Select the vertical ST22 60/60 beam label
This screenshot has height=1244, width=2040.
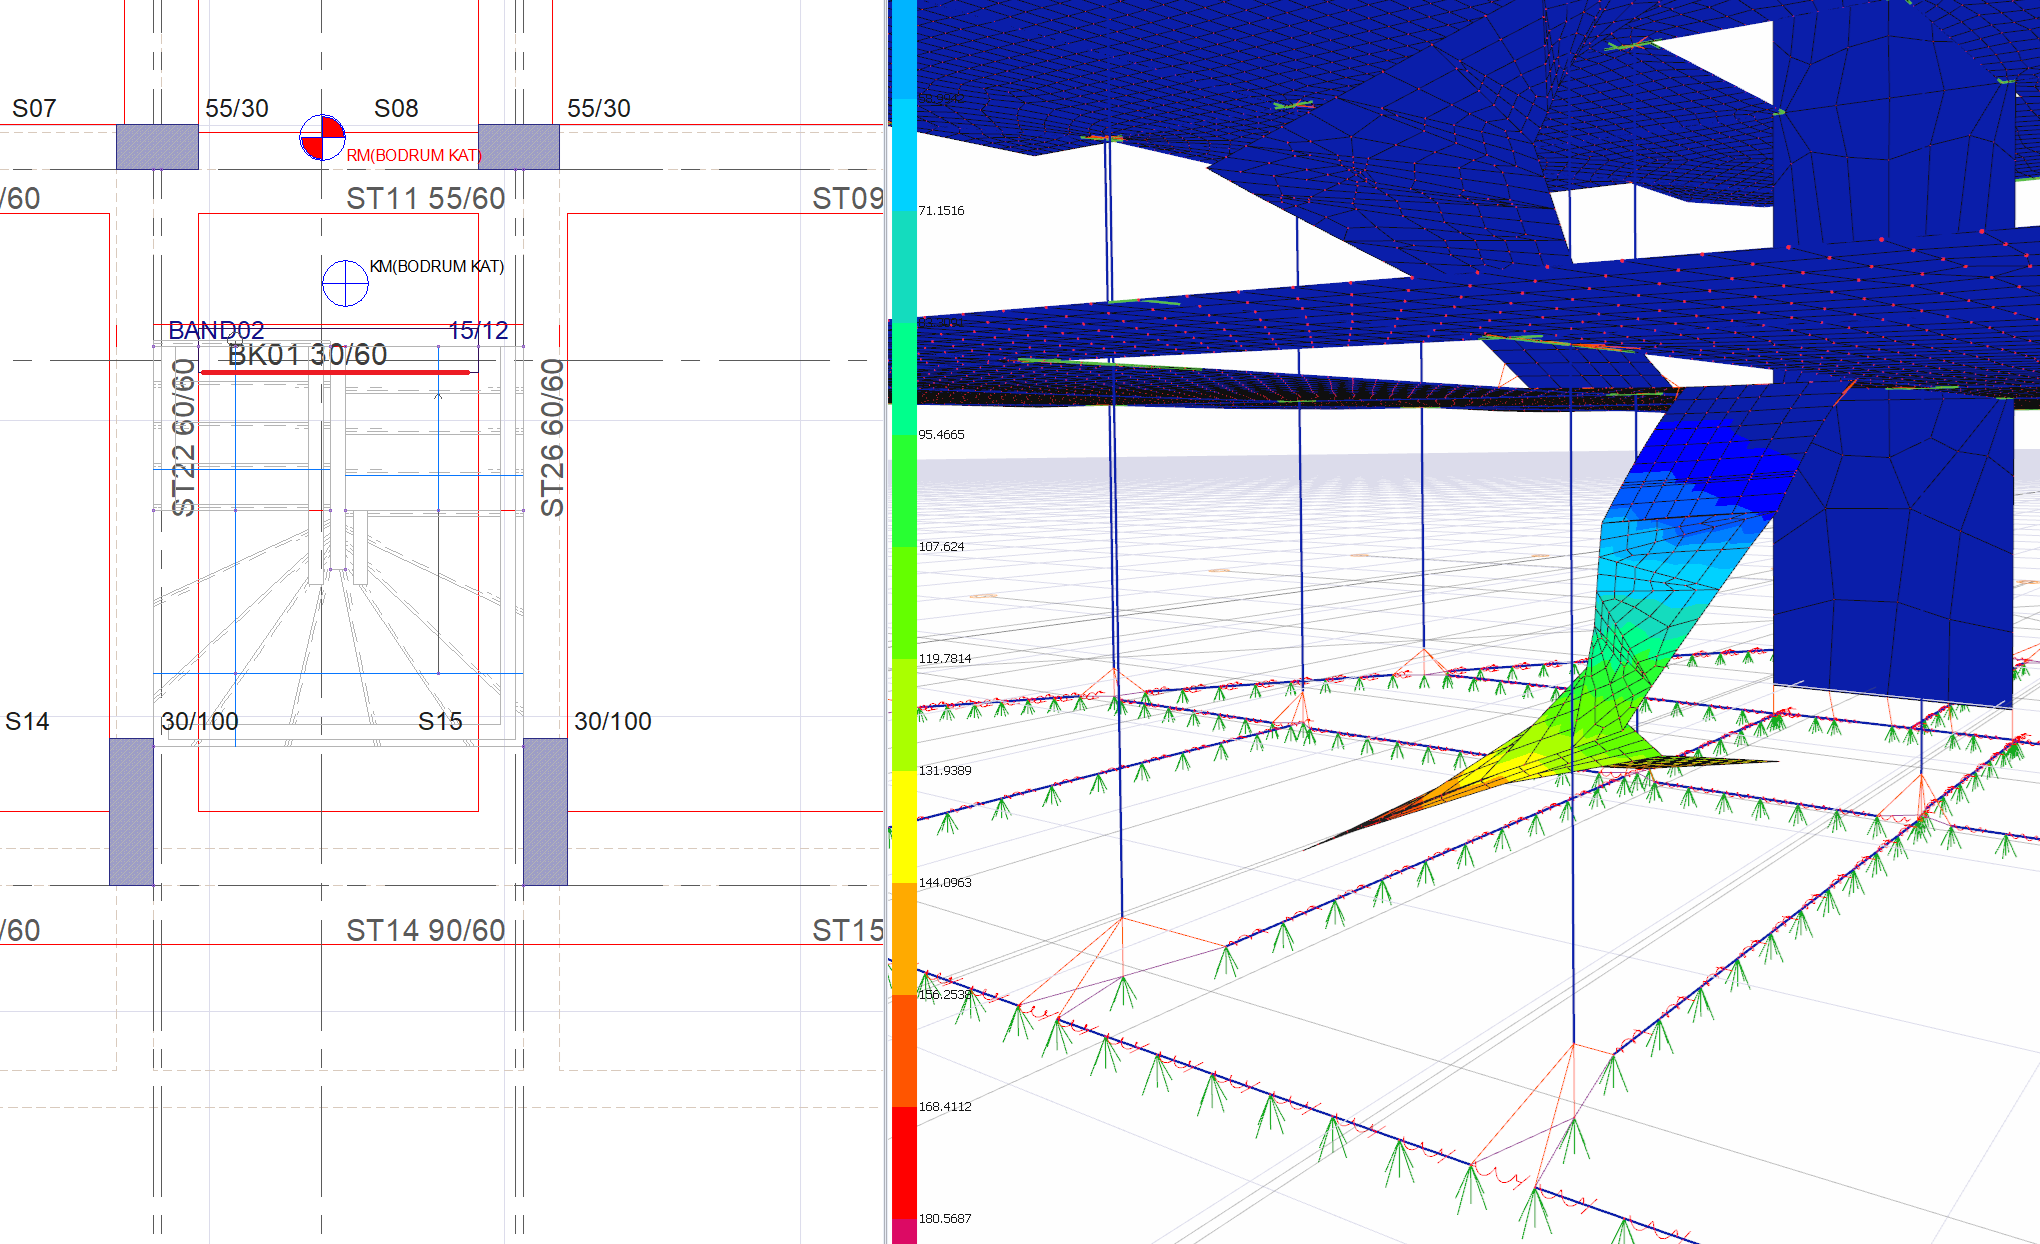(183, 437)
